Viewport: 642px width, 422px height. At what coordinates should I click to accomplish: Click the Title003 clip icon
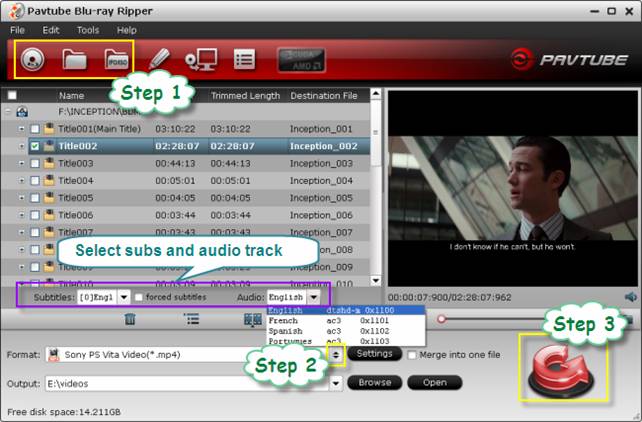pos(49,163)
